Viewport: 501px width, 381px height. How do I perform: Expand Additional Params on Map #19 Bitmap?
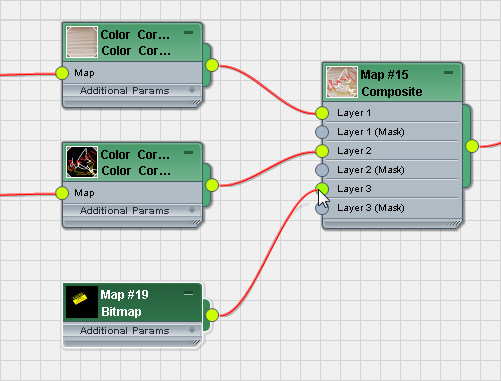pyautogui.click(x=192, y=330)
